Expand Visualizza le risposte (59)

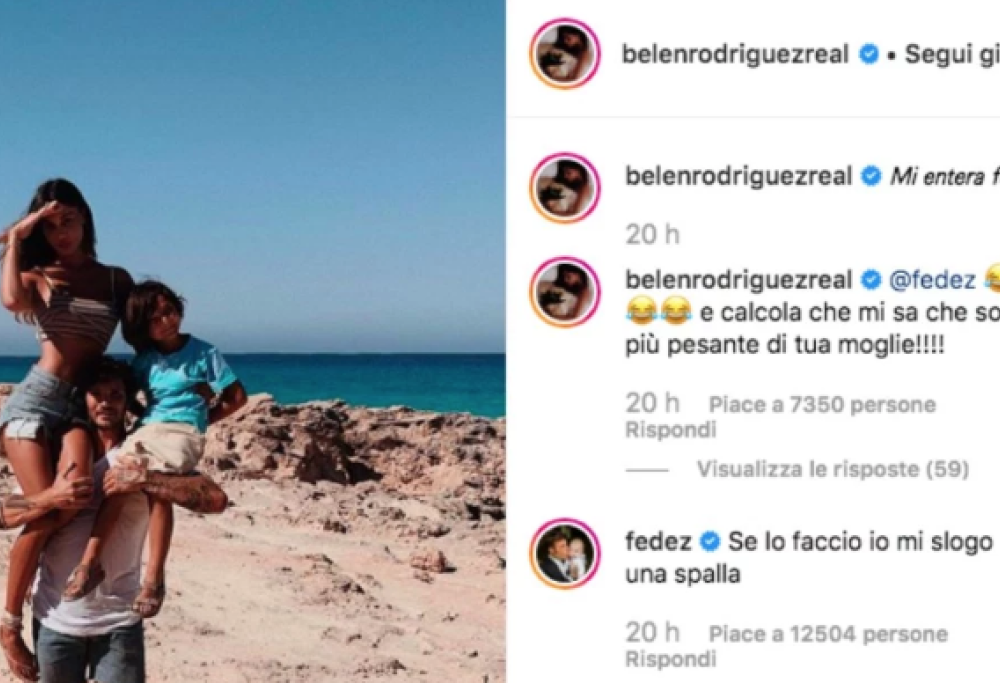tap(833, 469)
